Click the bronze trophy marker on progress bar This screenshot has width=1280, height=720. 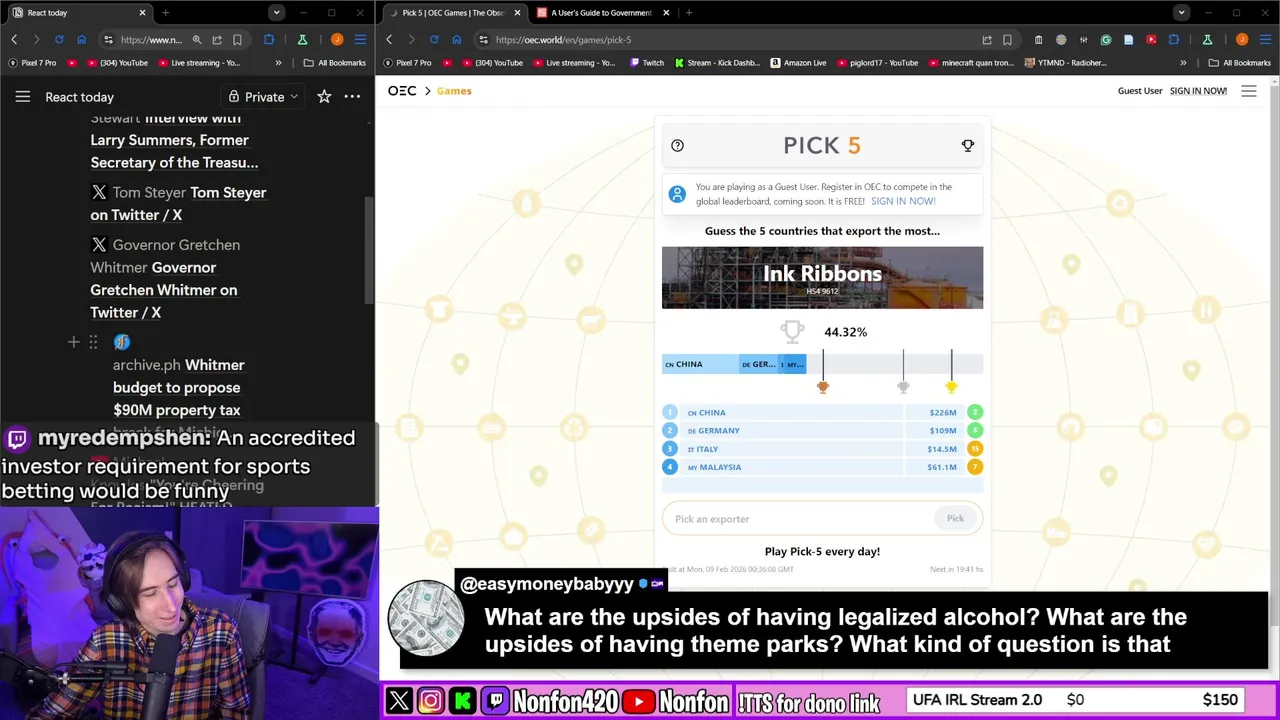[x=823, y=387]
